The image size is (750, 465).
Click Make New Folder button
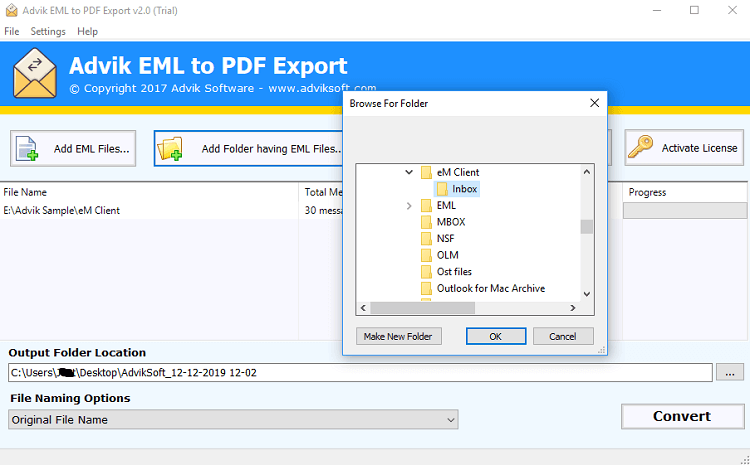click(398, 336)
